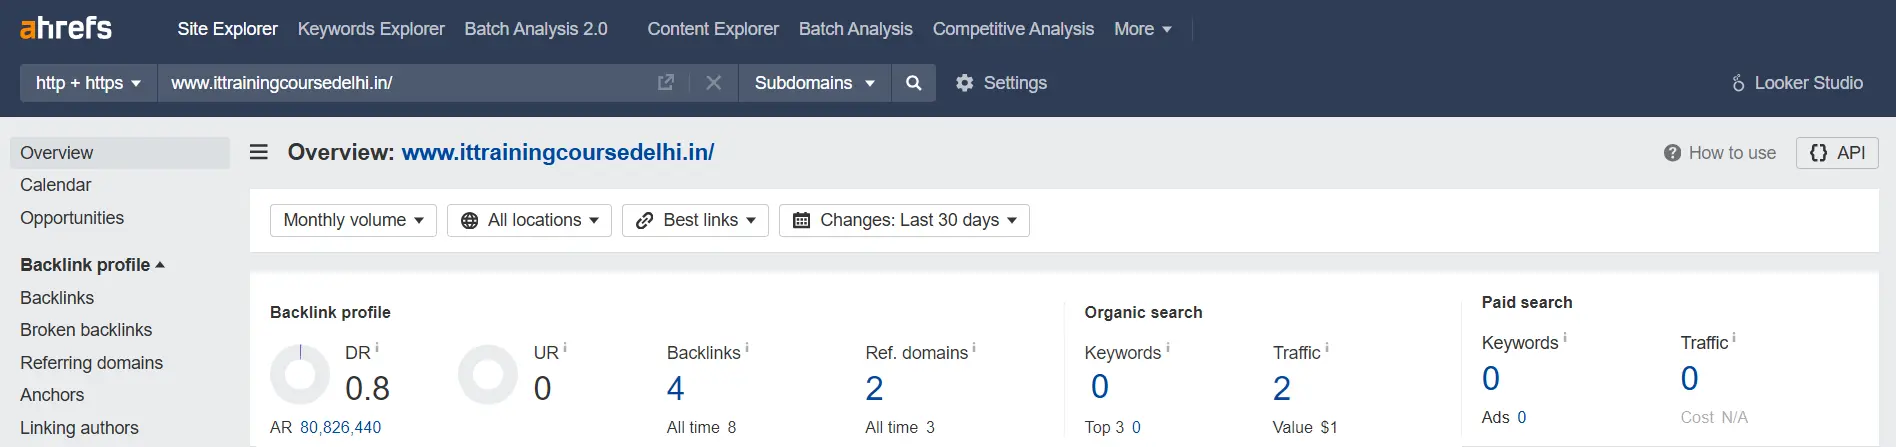Screen dimensions: 1896x447
Task: Click paid Traffic value 0
Action: (1690, 378)
